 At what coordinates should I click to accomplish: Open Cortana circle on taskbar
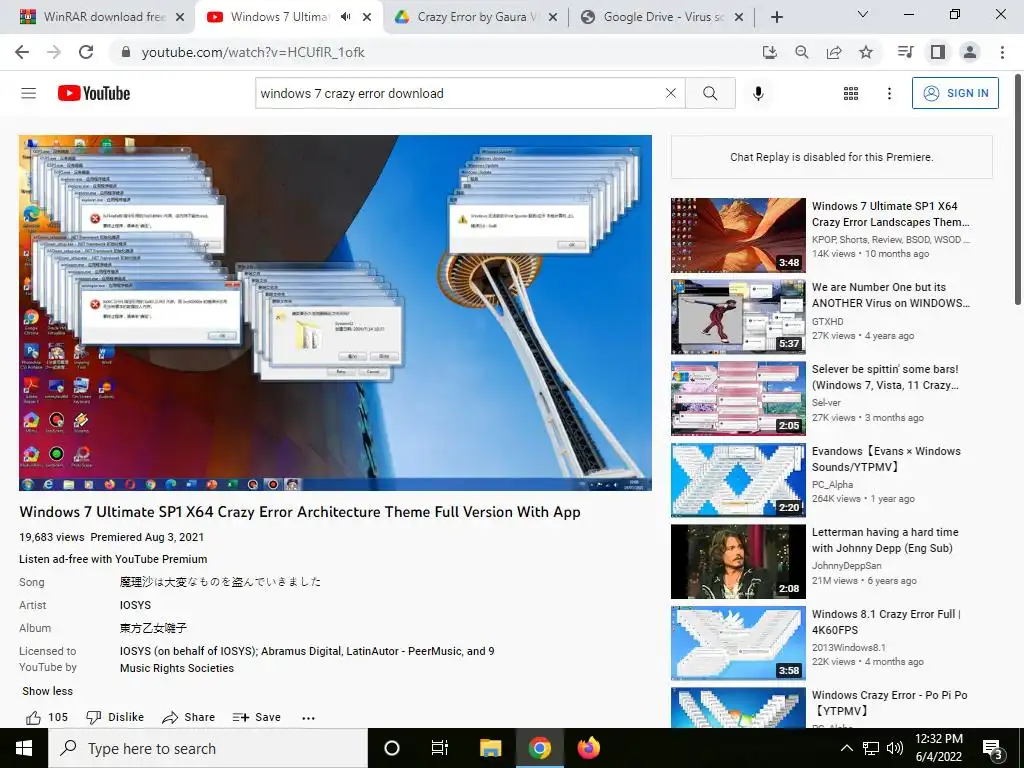pos(392,748)
